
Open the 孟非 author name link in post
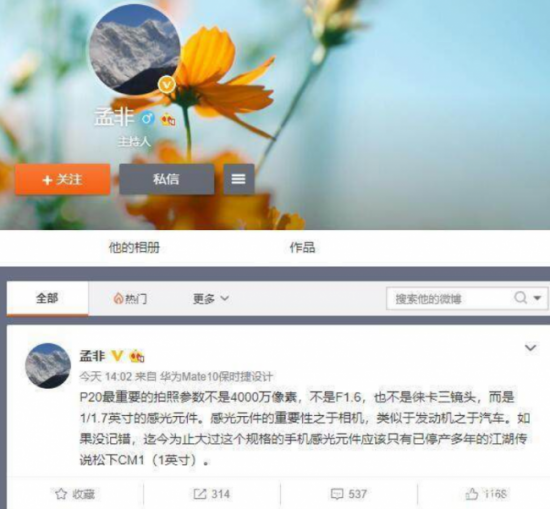coord(92,356)
